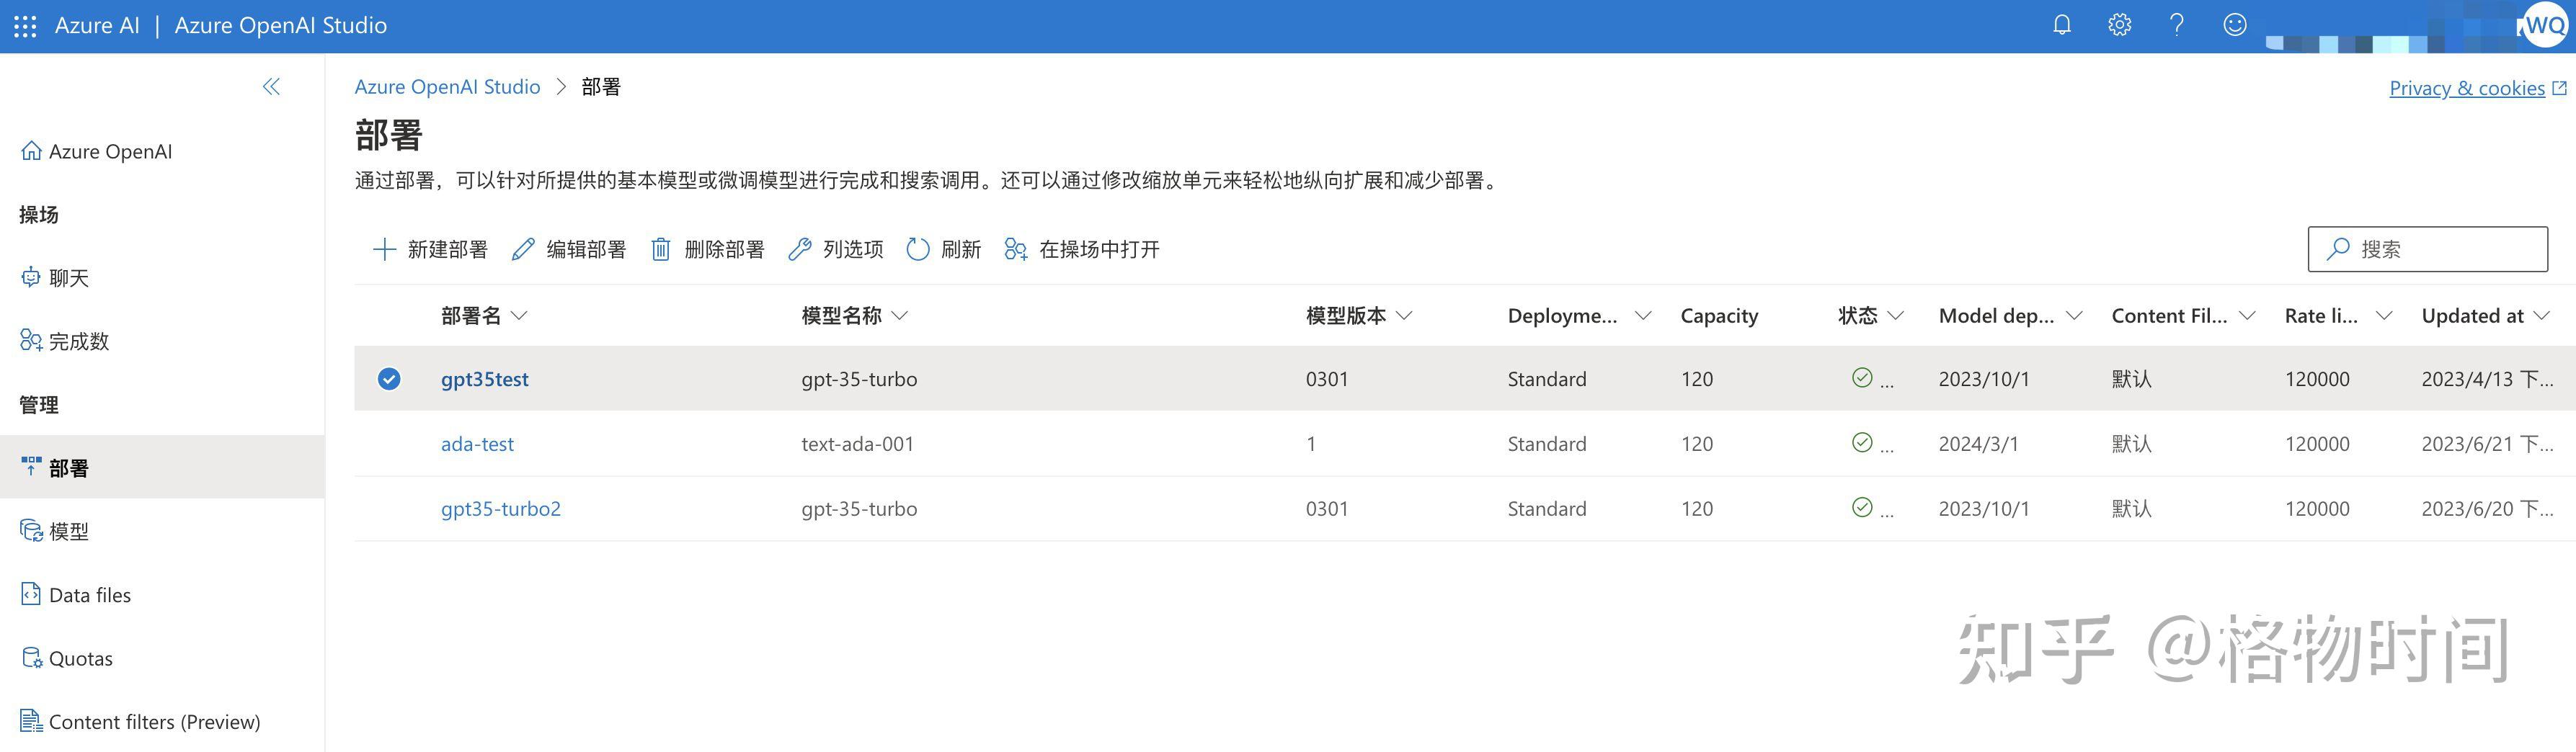Select the gpt35-turbo2 row
Viewport: 2576px width, 752px height.
[389, 508]
